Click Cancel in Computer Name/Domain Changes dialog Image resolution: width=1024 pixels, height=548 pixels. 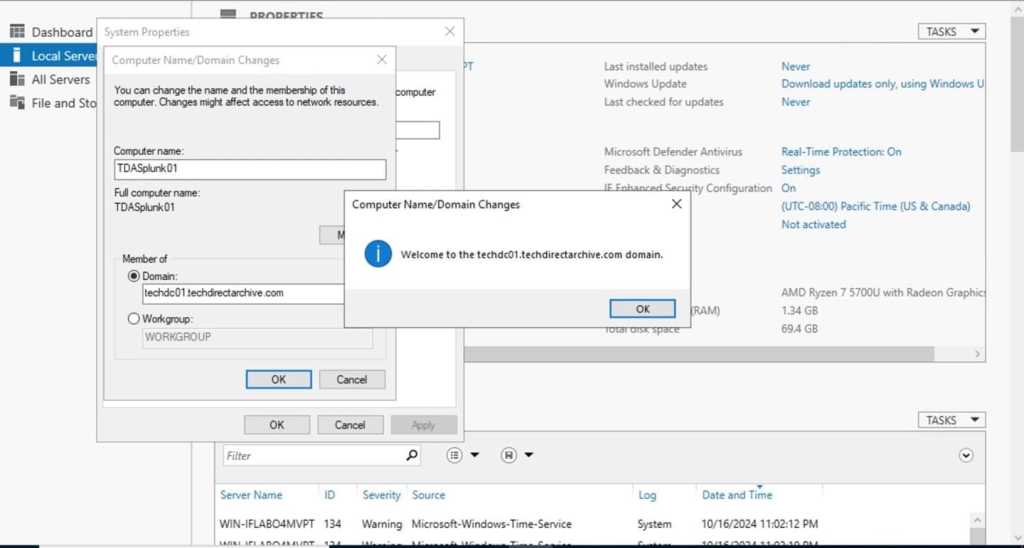352,379
